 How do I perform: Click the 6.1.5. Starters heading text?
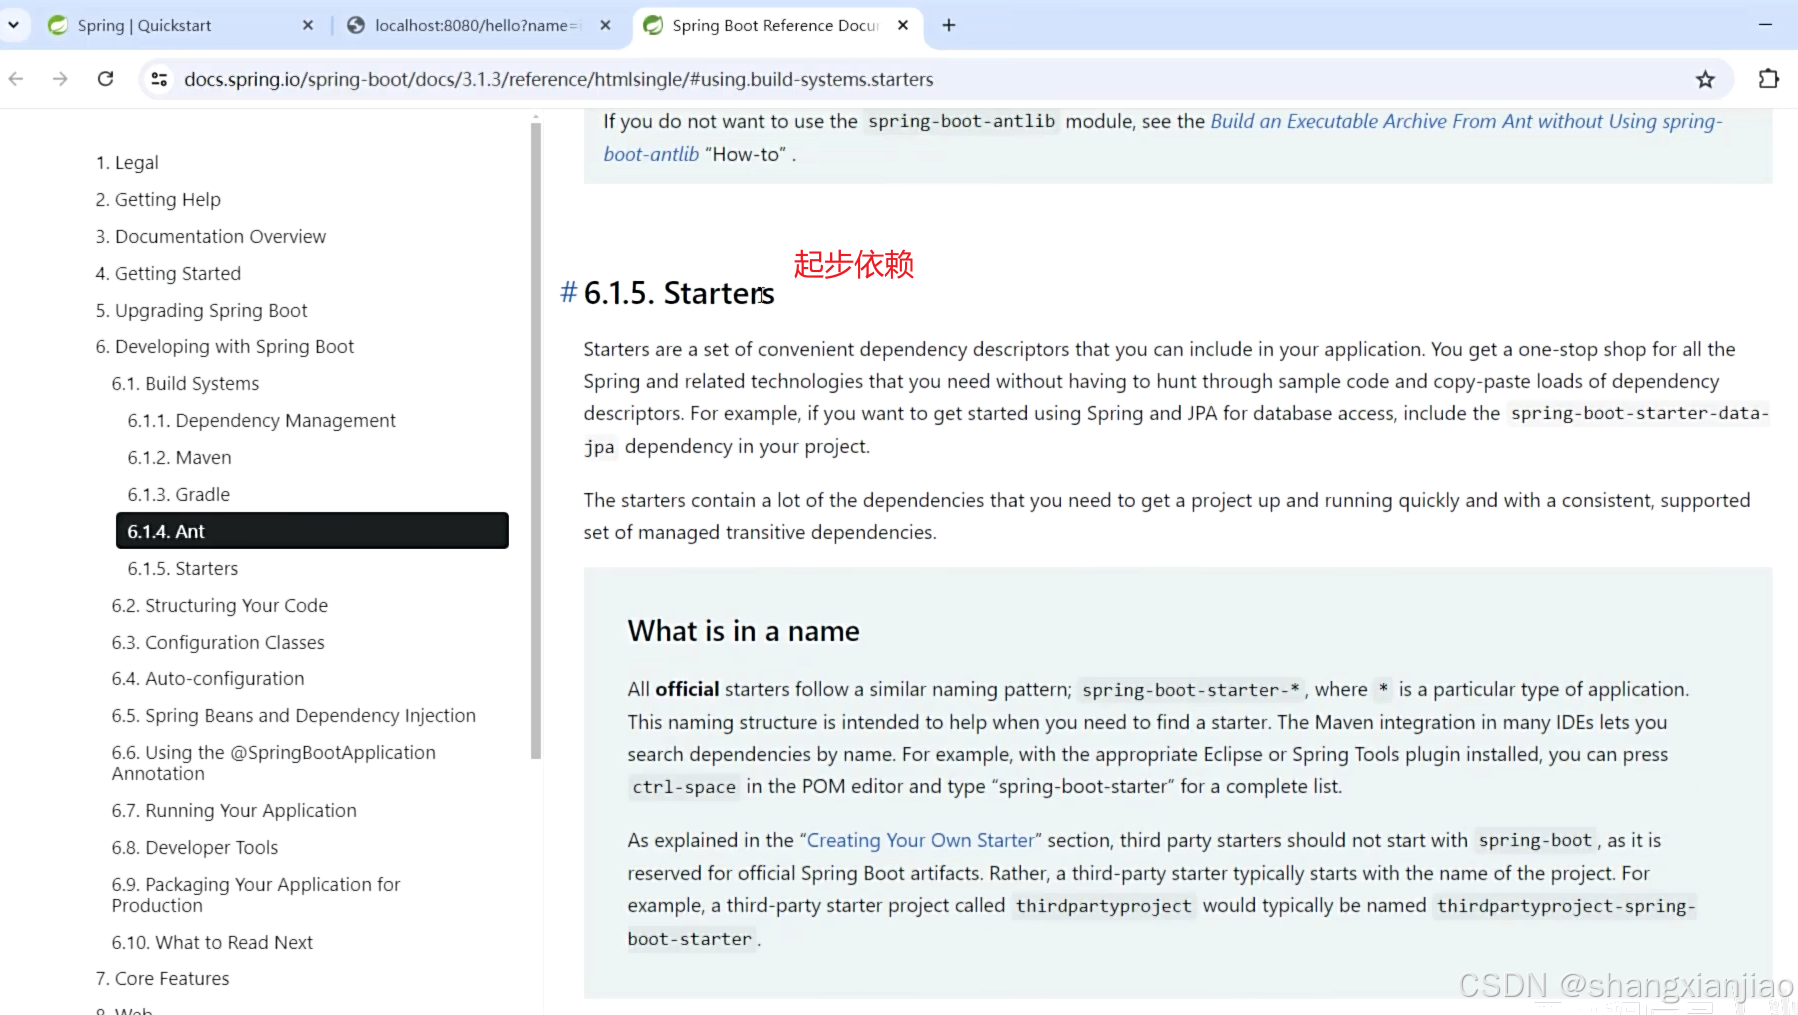[x=679, y=292]
